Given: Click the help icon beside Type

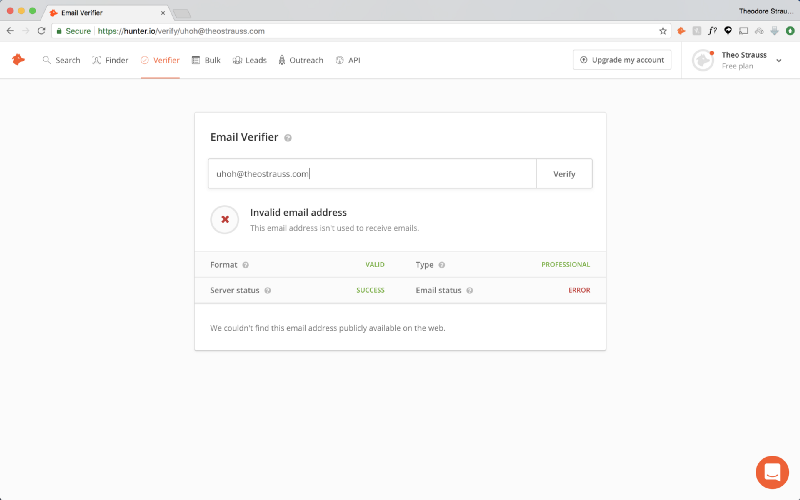Looking at the screenshot, I should pyautogui.click(x=441, y=265).
